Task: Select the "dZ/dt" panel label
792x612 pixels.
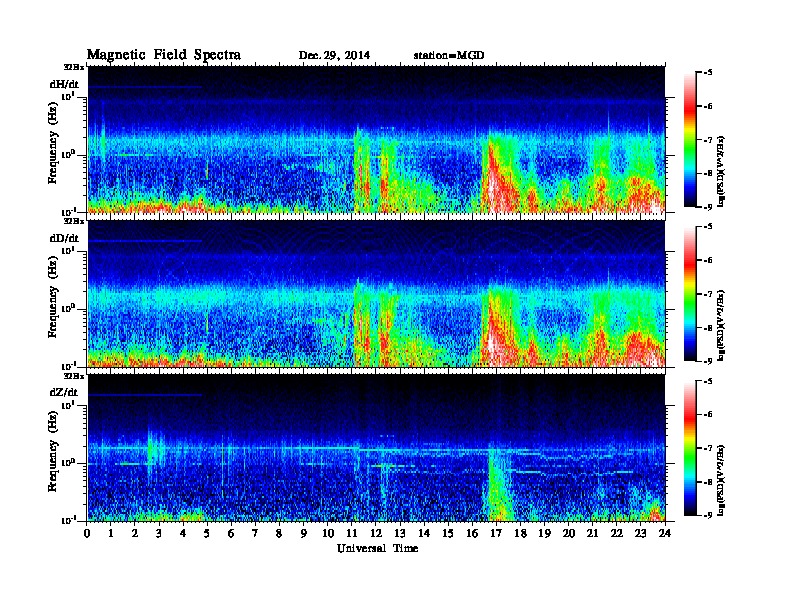Action: [64, 392]
